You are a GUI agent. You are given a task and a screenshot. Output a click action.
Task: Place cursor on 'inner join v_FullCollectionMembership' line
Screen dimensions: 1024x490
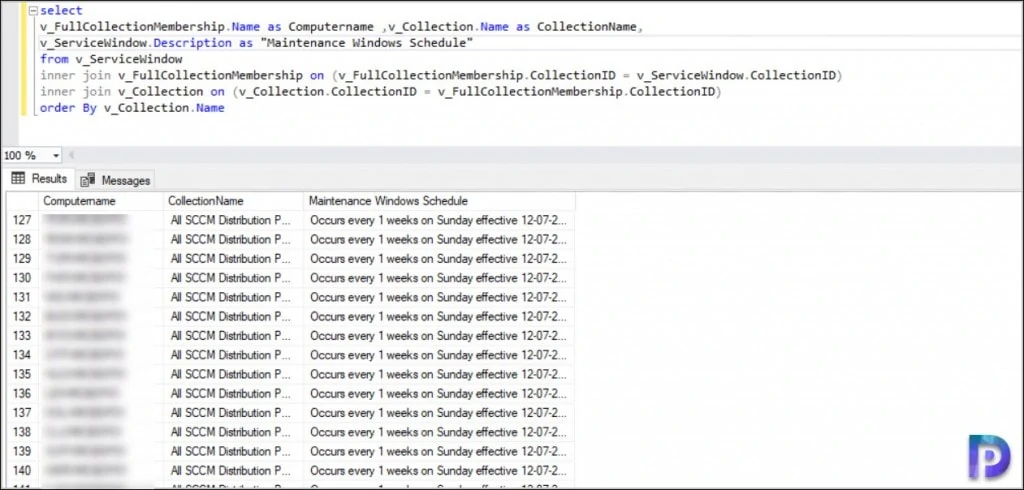(441, 76)
